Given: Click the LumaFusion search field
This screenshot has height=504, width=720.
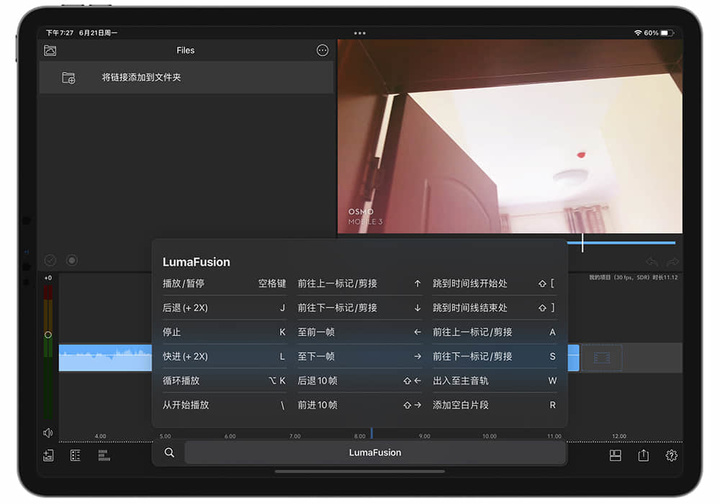Looking at the screenshot, I should [374, 452].
